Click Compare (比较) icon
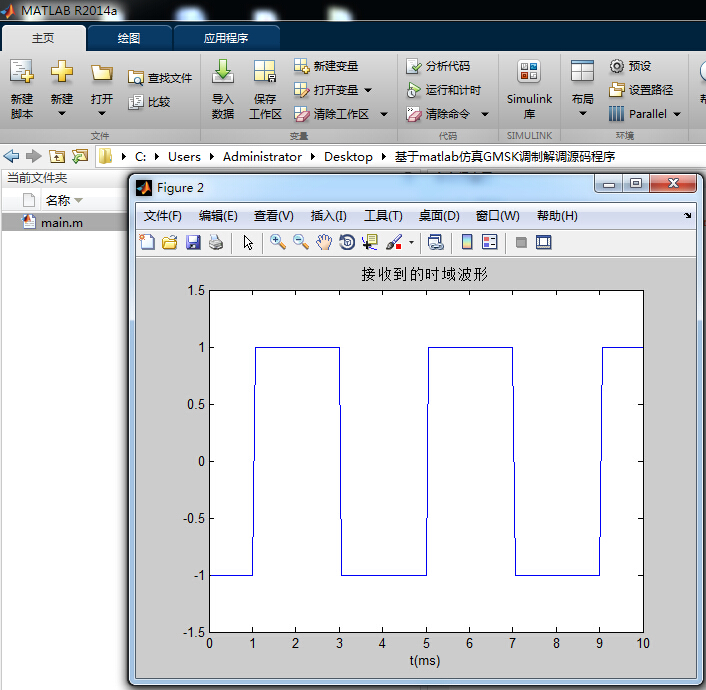The image size is (706, 690). point(135,102)
